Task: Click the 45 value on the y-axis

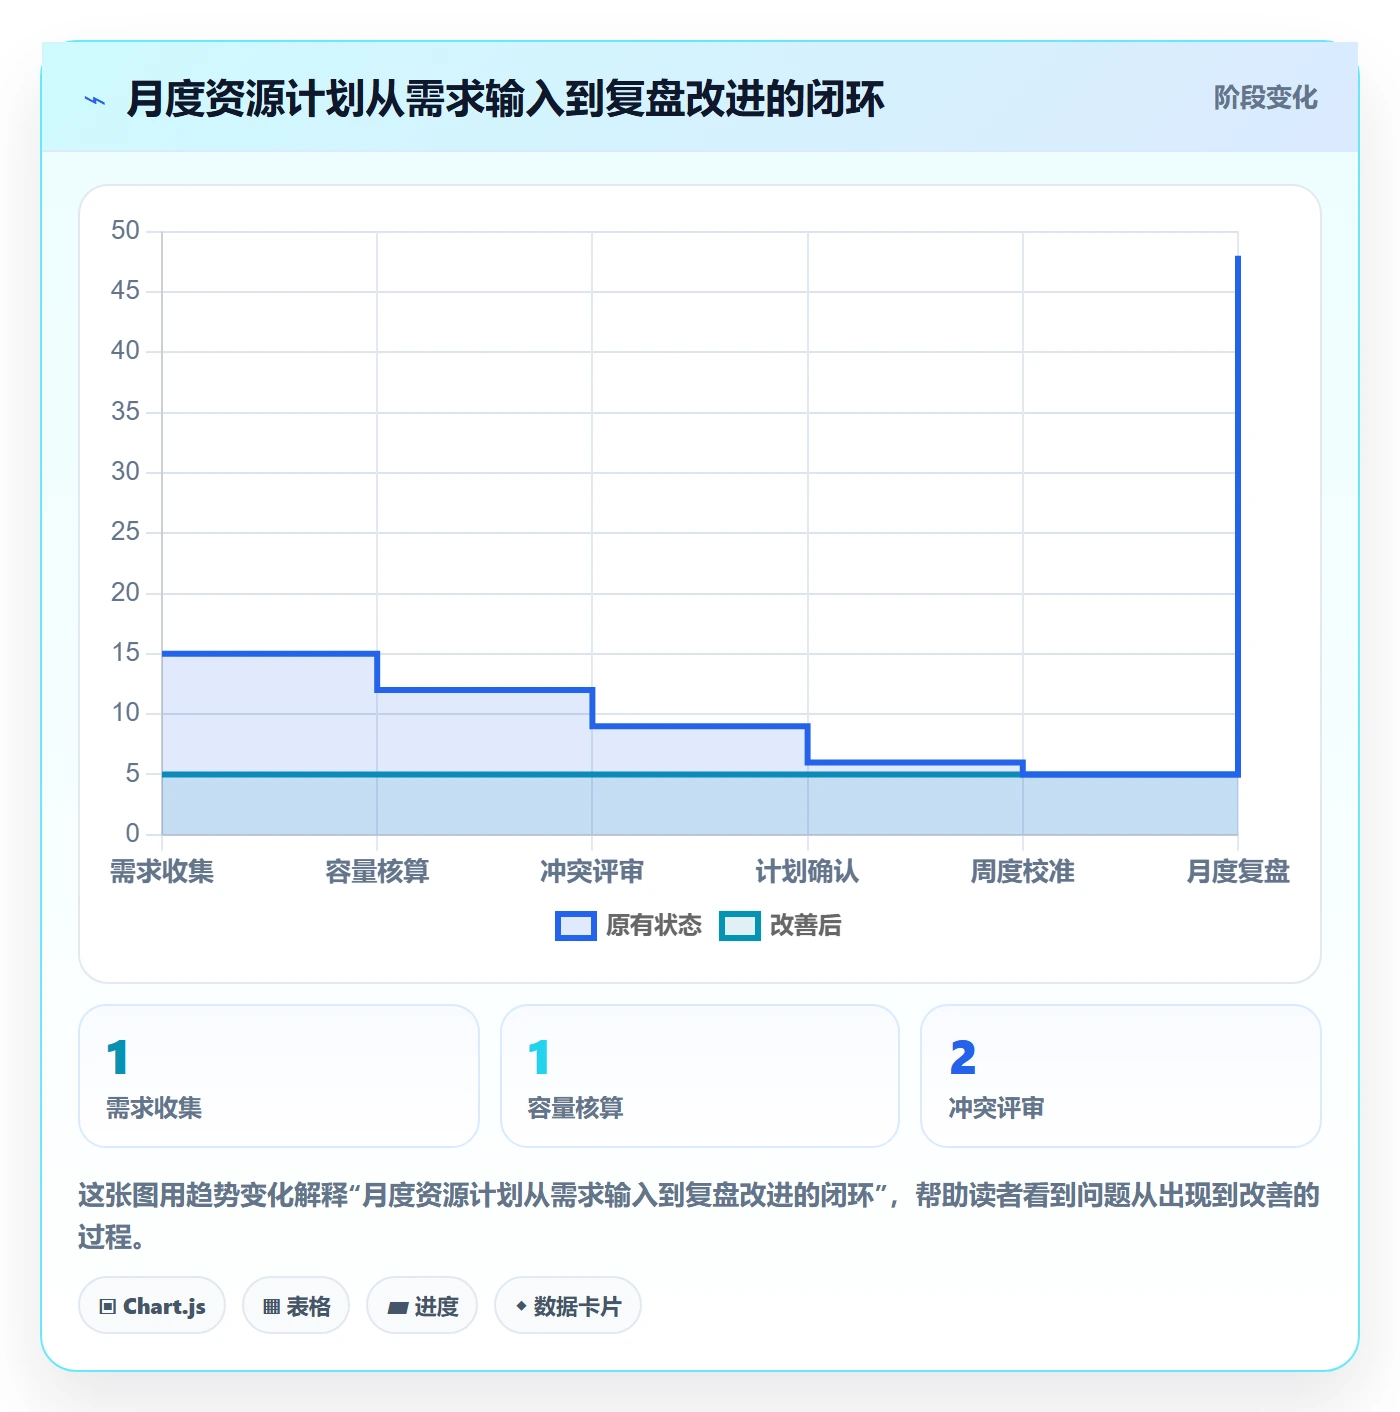Action: 125,291
